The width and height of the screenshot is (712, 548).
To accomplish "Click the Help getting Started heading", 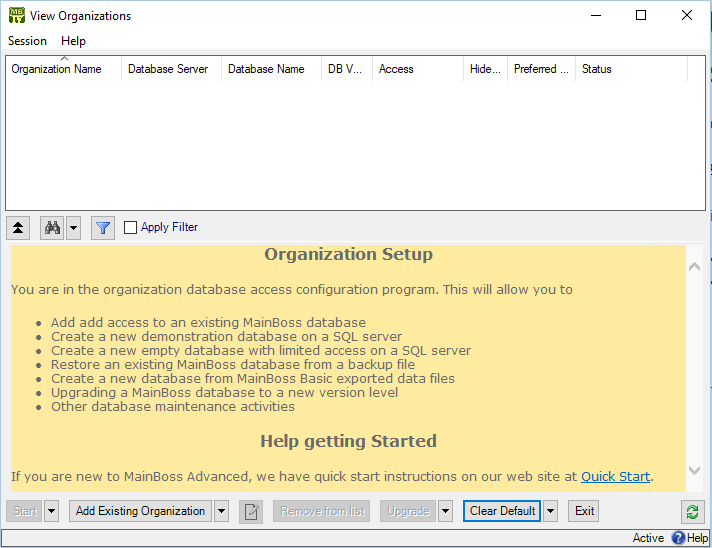I will [348, 441].
